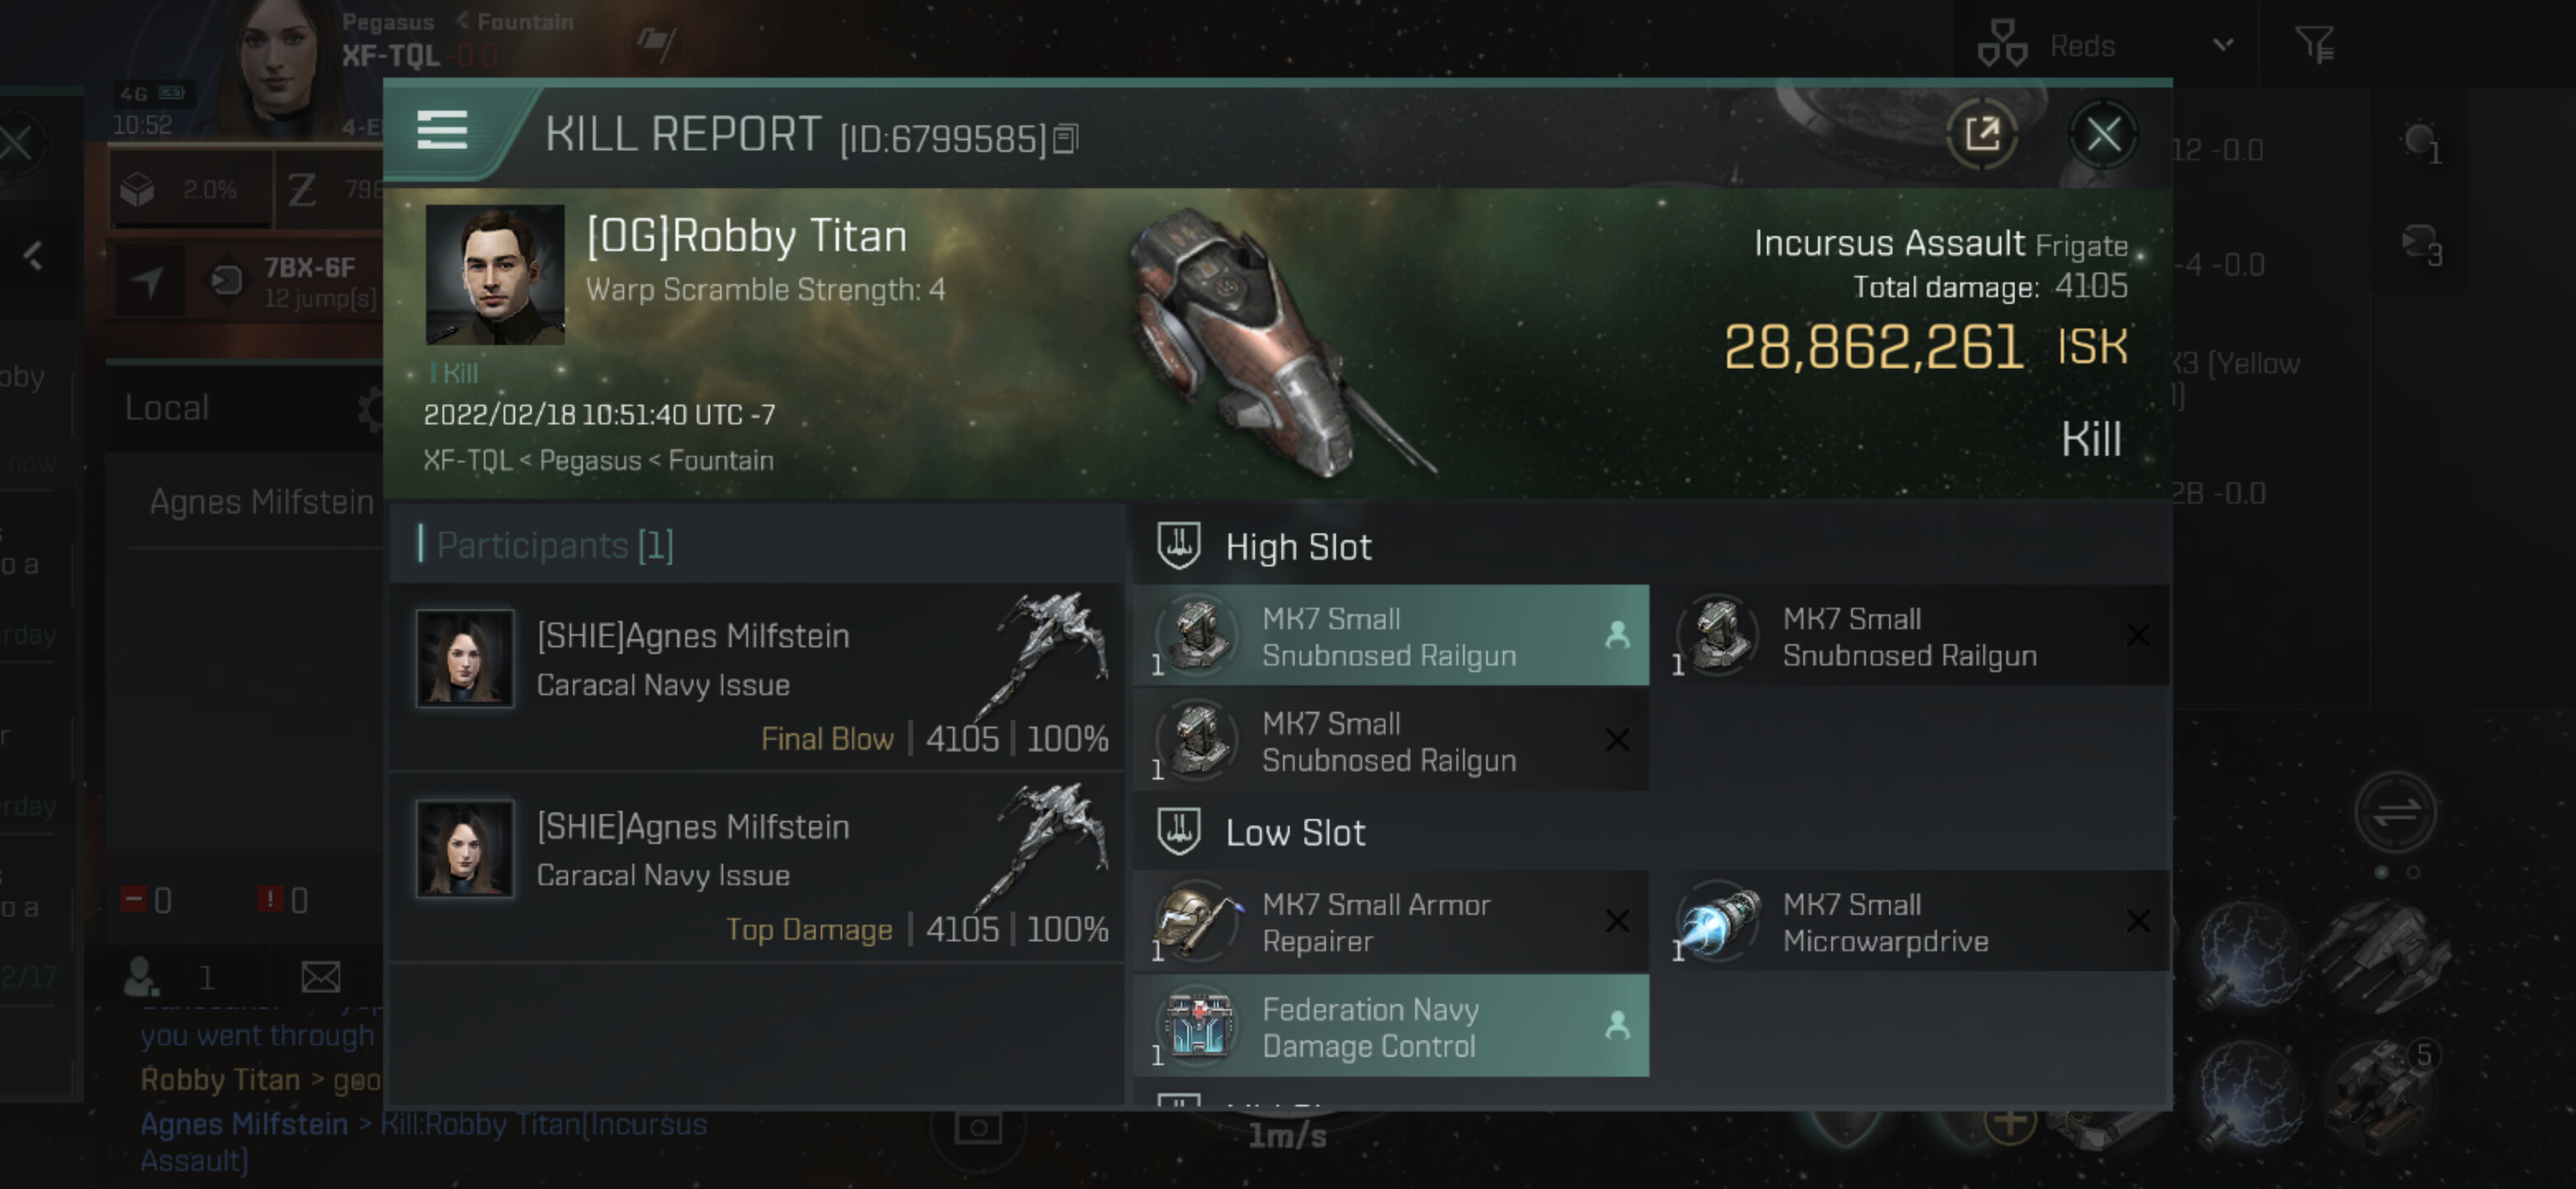Select the Federation Navy Damage Control module
Viewport: 2576px width, 1189px height.
(x=1390, y=1027)
